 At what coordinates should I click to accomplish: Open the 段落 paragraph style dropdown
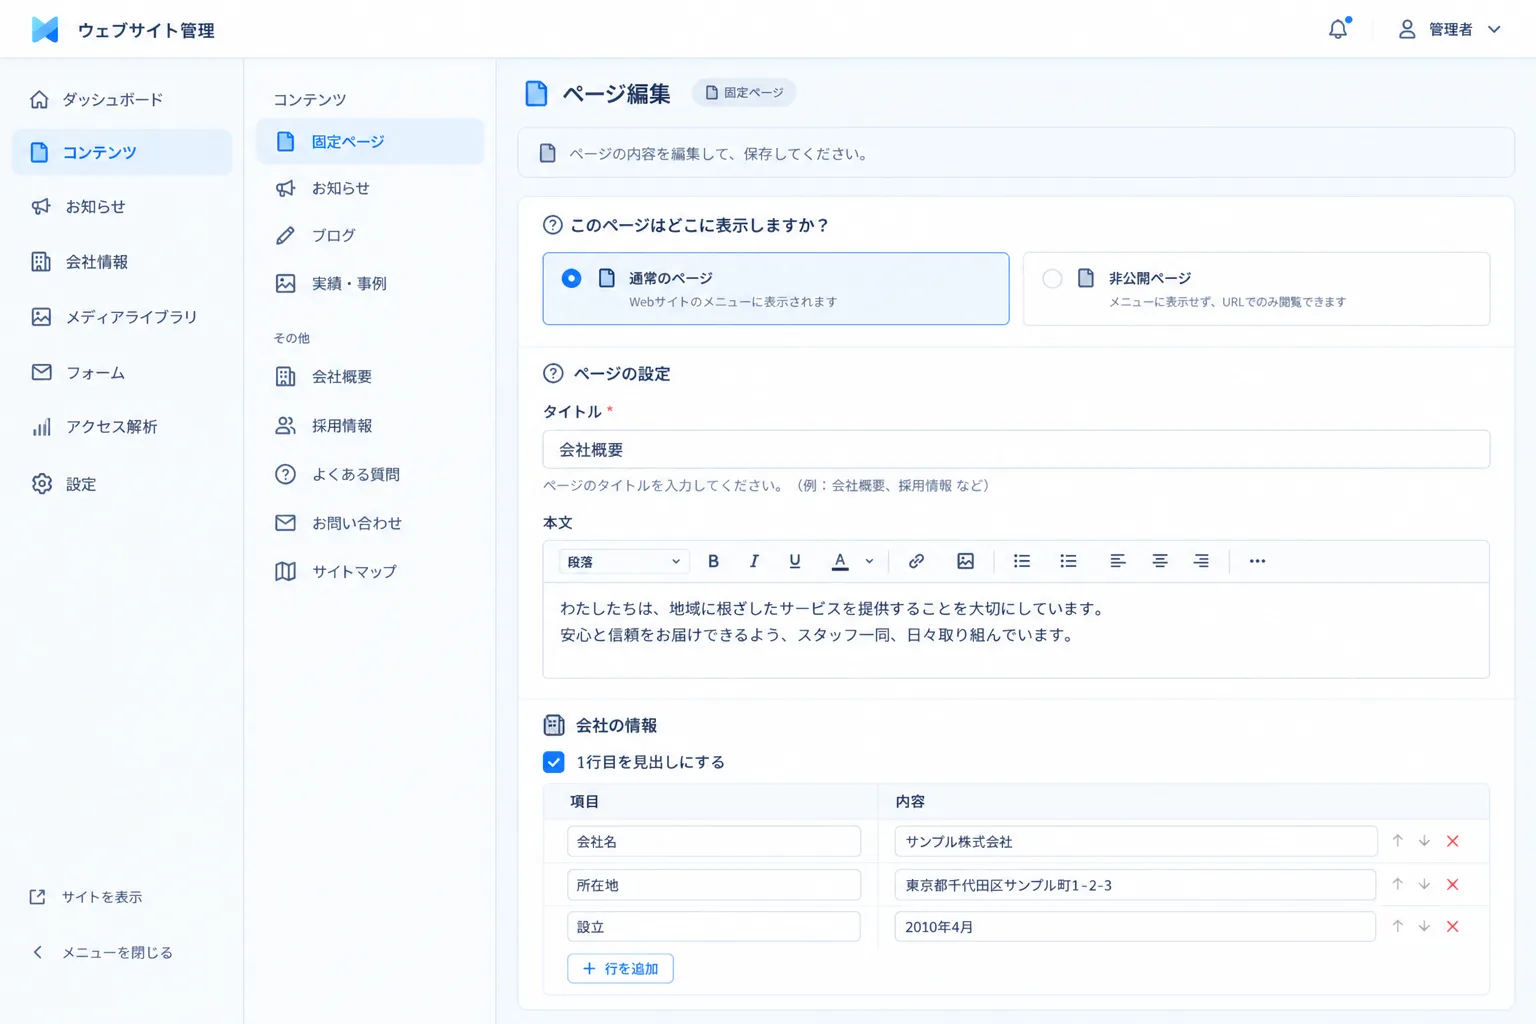(623, 562)
